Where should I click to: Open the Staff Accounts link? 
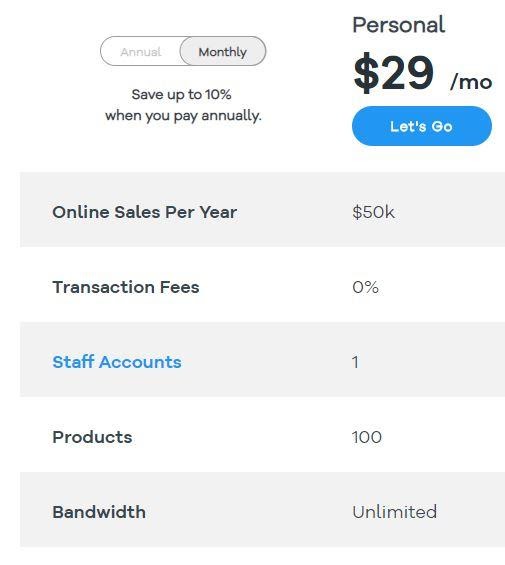tap(117, 362)
